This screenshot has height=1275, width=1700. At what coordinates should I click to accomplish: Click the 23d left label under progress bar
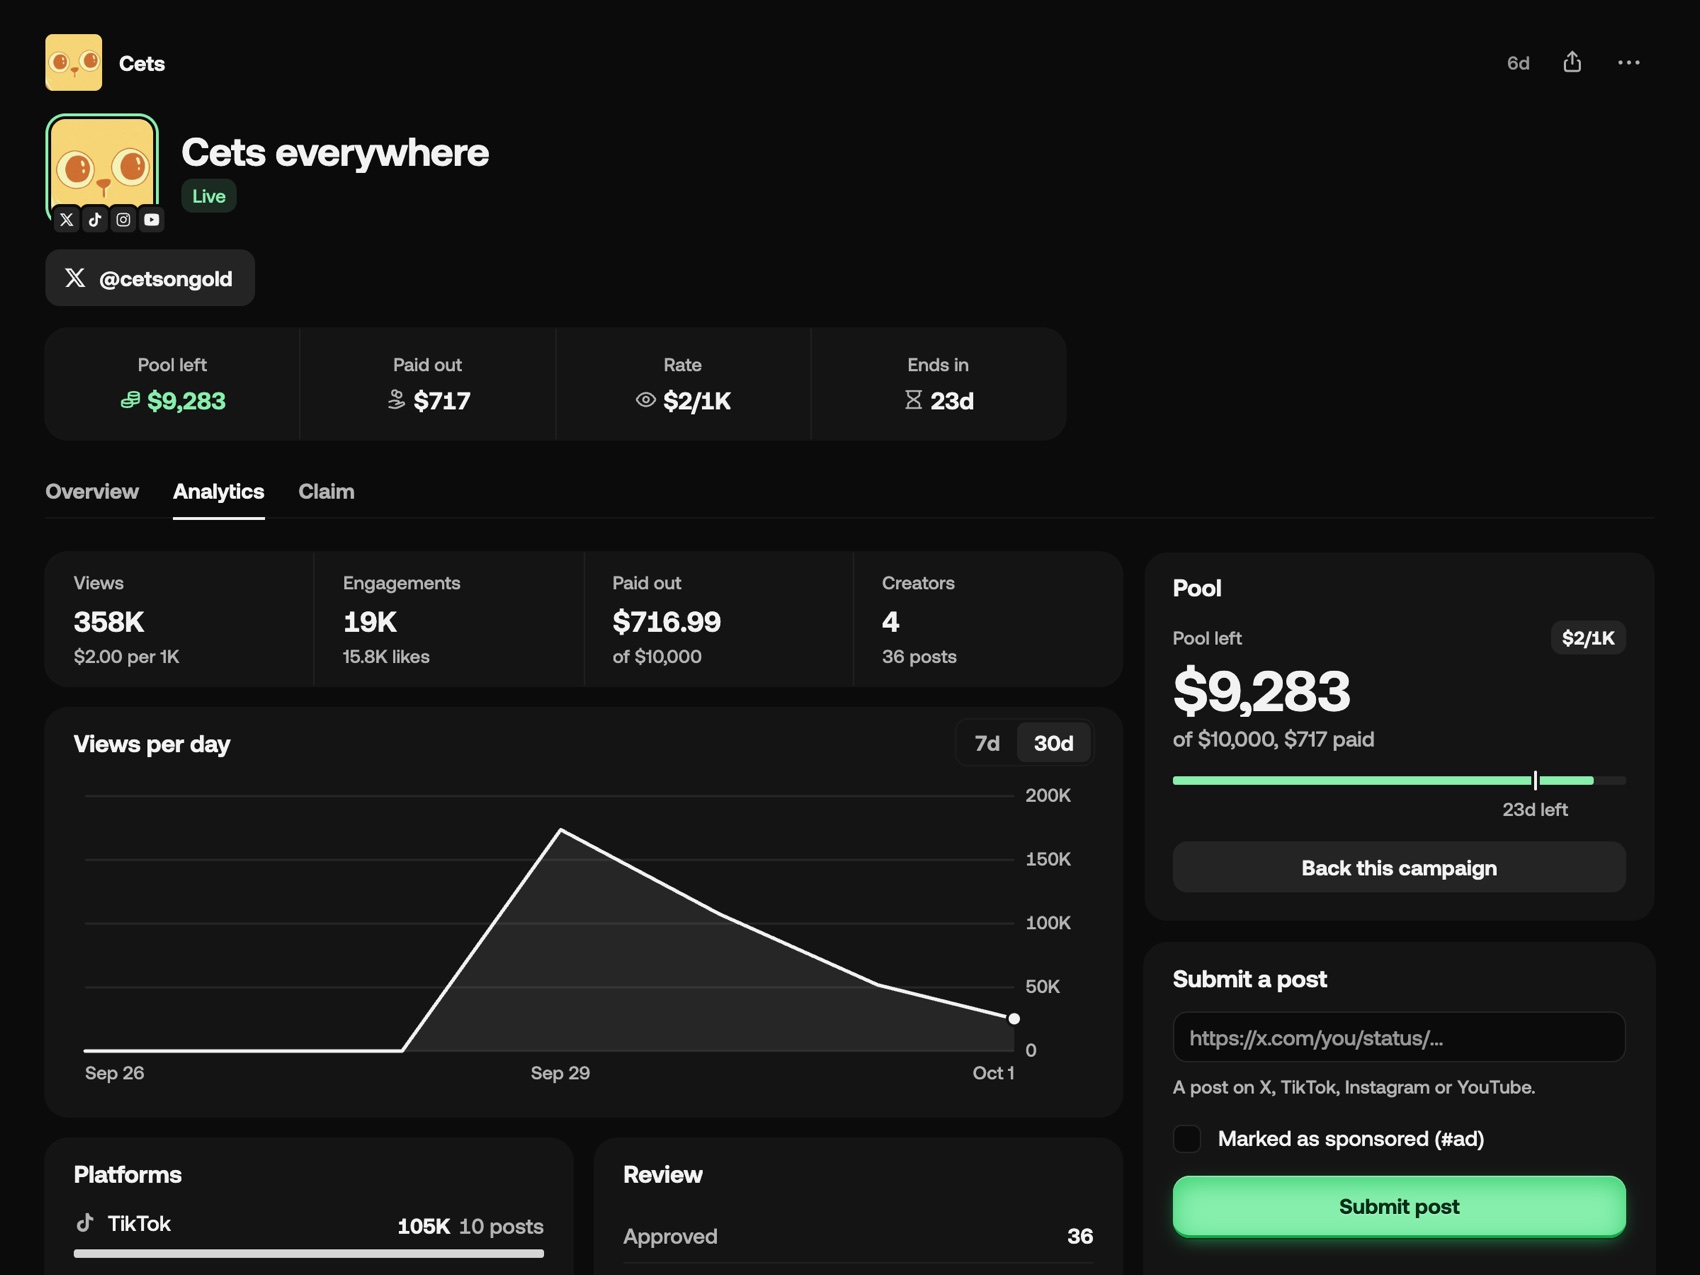[1535, 809]
